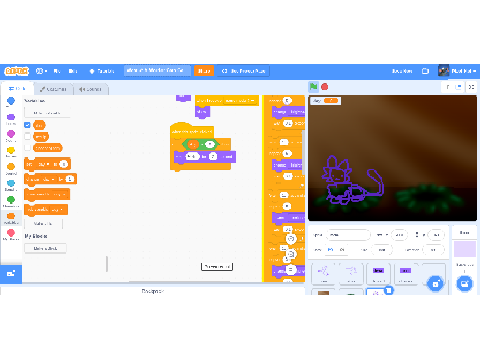The image size is (480, 360).
Task: Click the sprite size field
Action: 382,249
